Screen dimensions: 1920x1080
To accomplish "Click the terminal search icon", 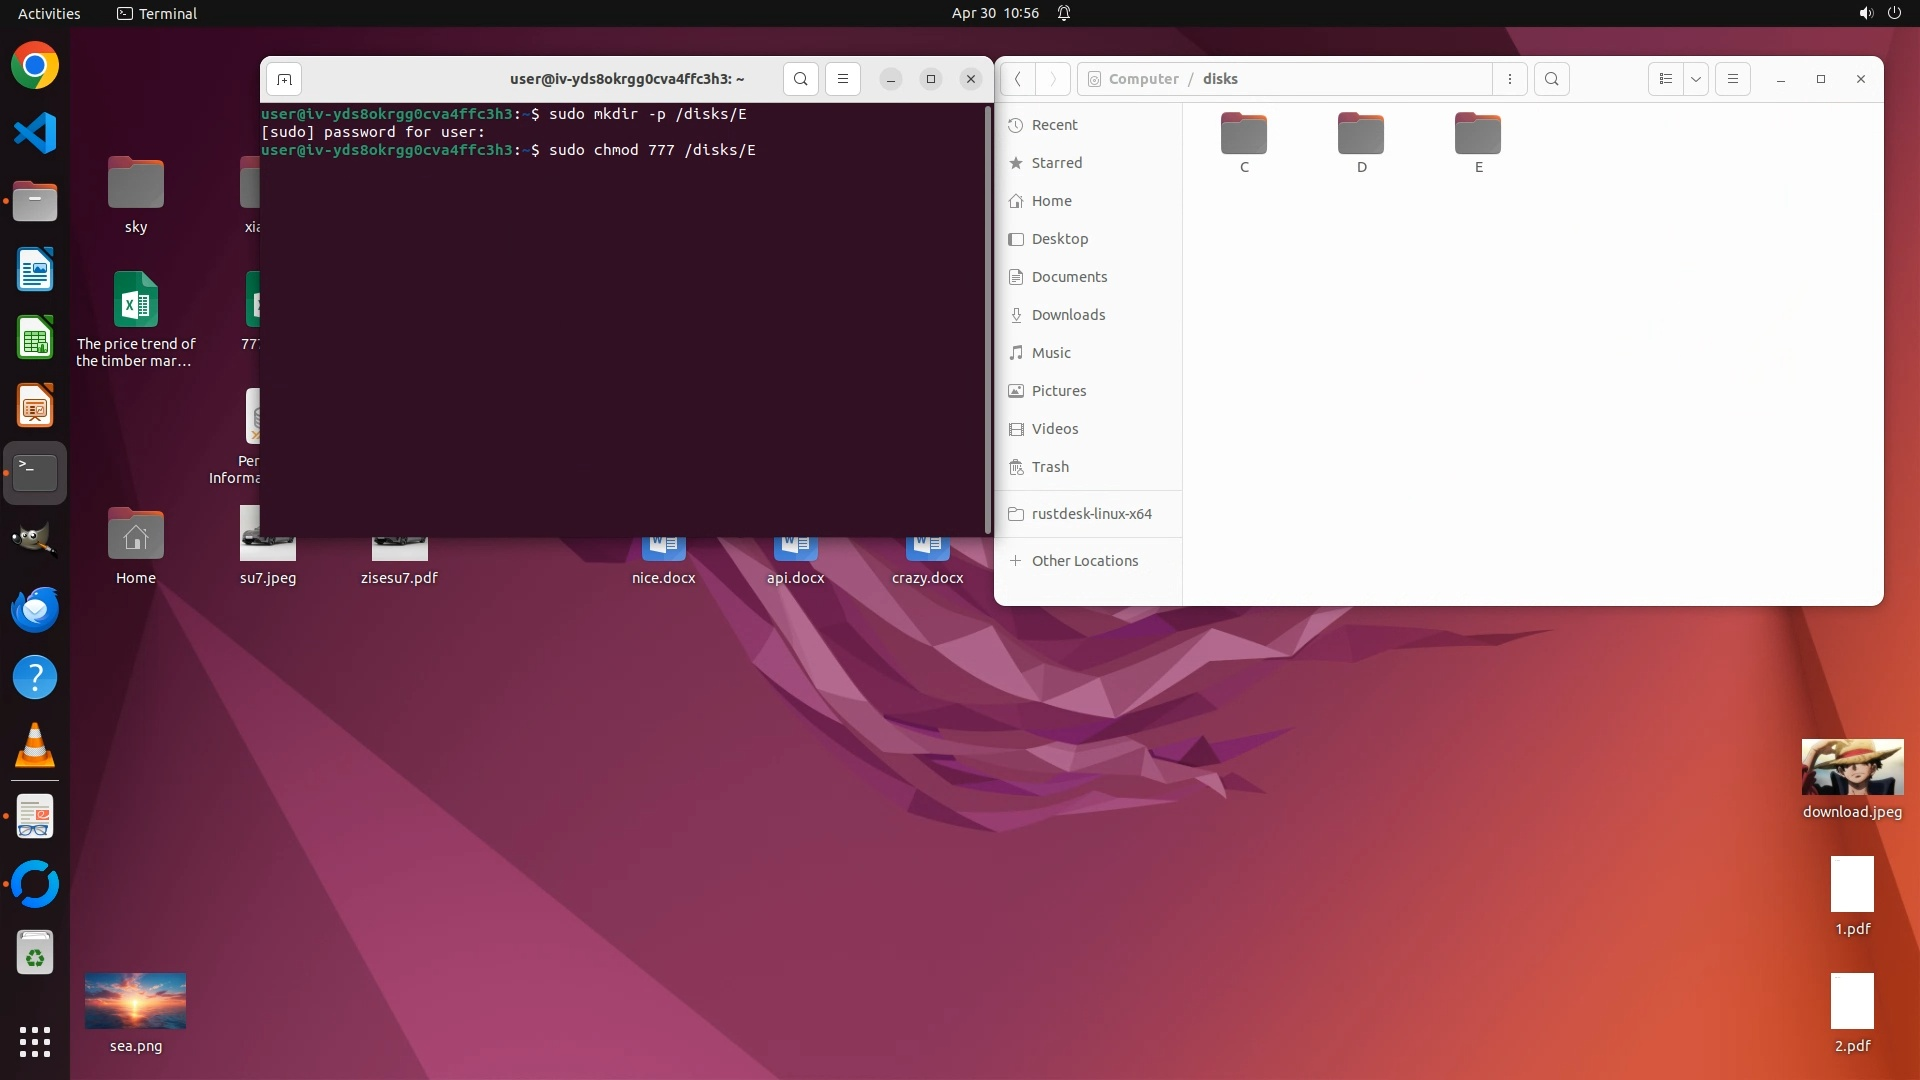I will [x=800, y=79].
